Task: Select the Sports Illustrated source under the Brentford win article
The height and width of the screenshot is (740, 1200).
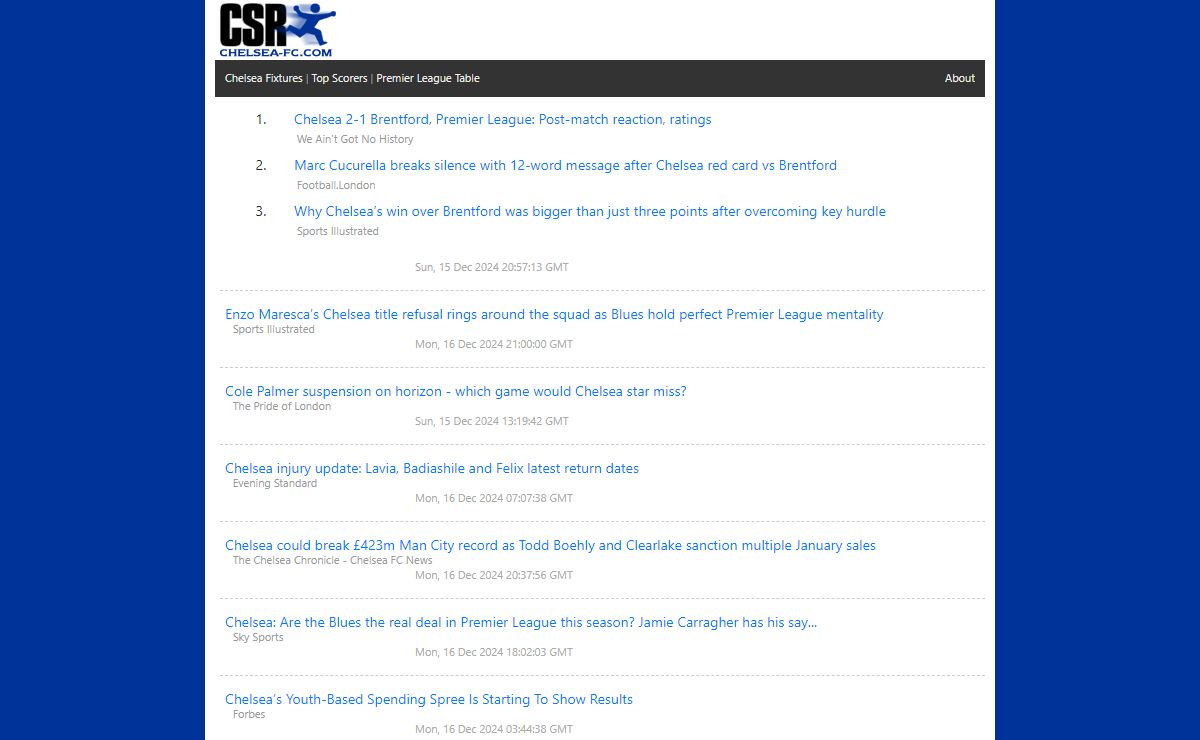Action: (x=338, y=232)
